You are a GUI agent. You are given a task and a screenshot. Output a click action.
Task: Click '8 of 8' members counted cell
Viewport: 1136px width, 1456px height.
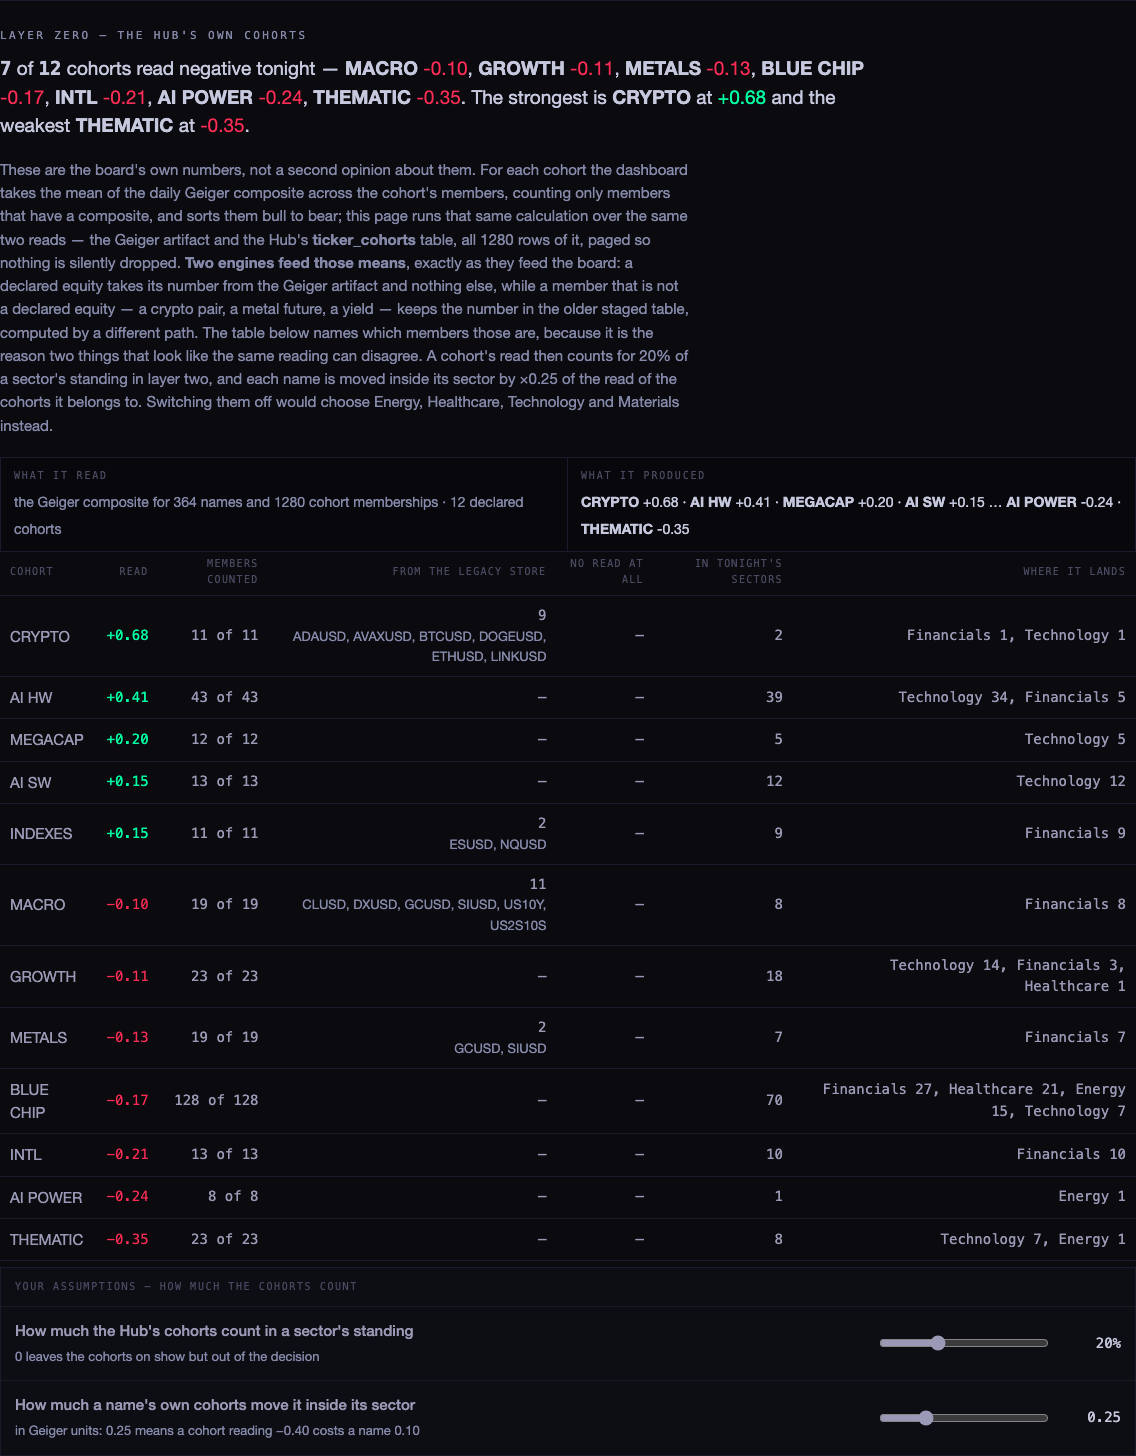pyautogui.click(x=233, y=1196)
